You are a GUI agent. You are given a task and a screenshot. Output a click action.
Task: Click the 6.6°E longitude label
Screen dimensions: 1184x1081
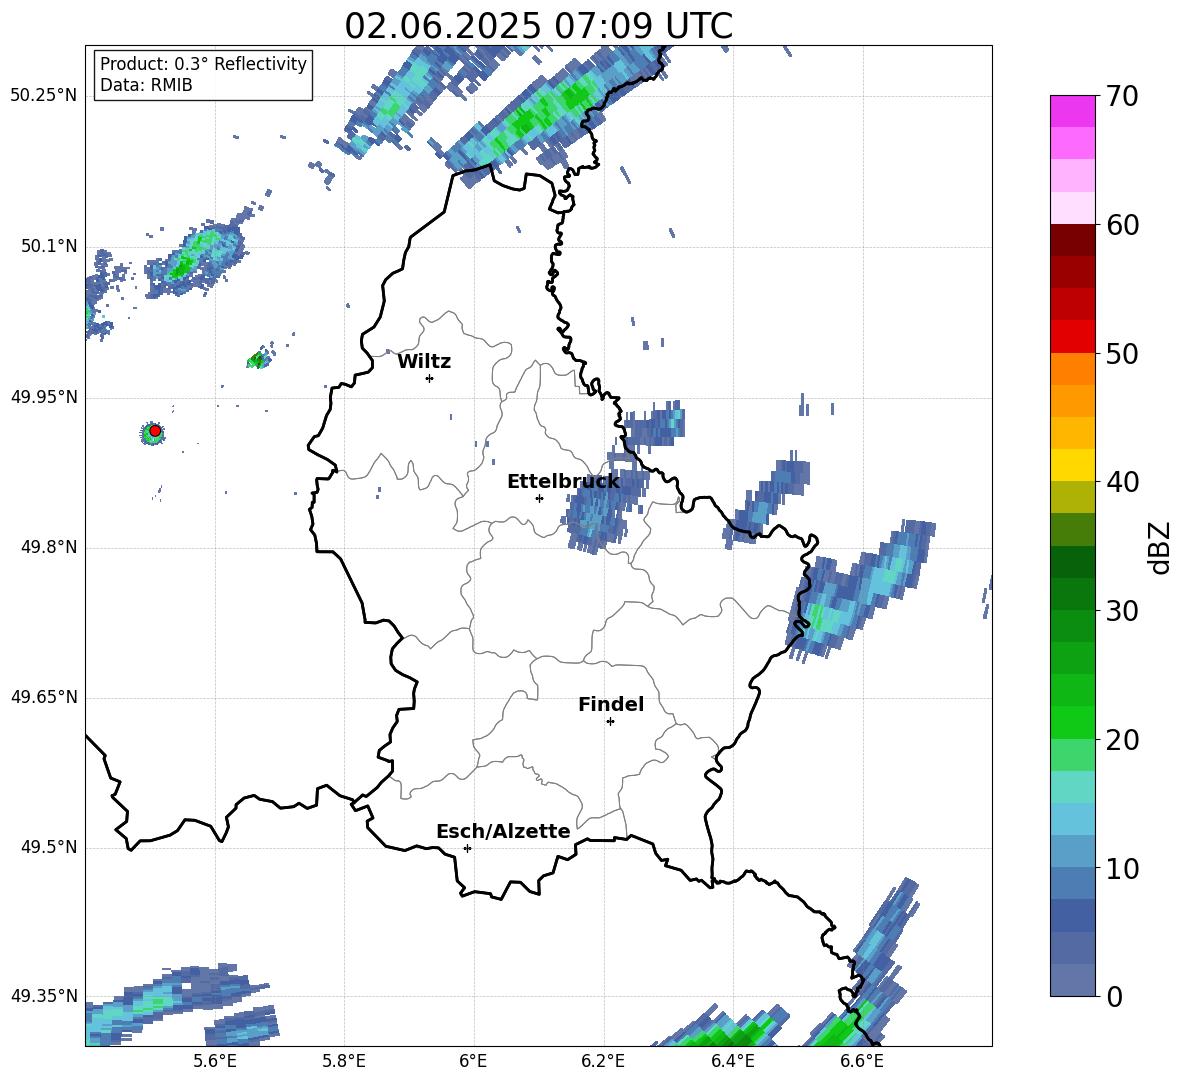click(x=862, y=1061)
